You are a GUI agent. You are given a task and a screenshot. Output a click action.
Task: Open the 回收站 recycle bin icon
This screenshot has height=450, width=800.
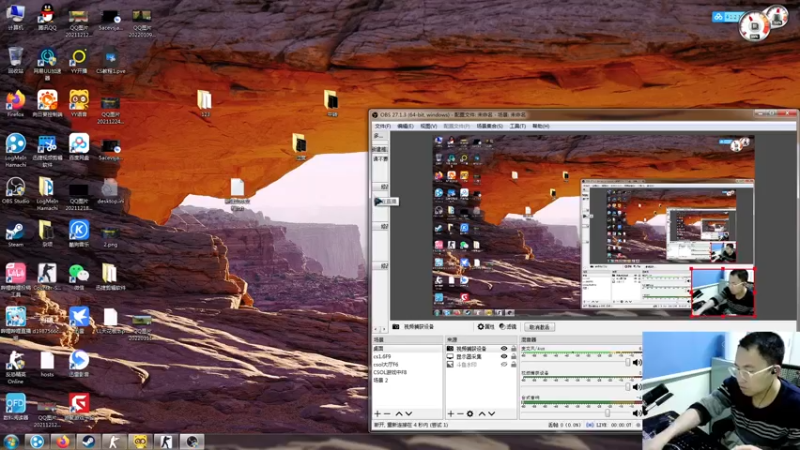(16, 60)
